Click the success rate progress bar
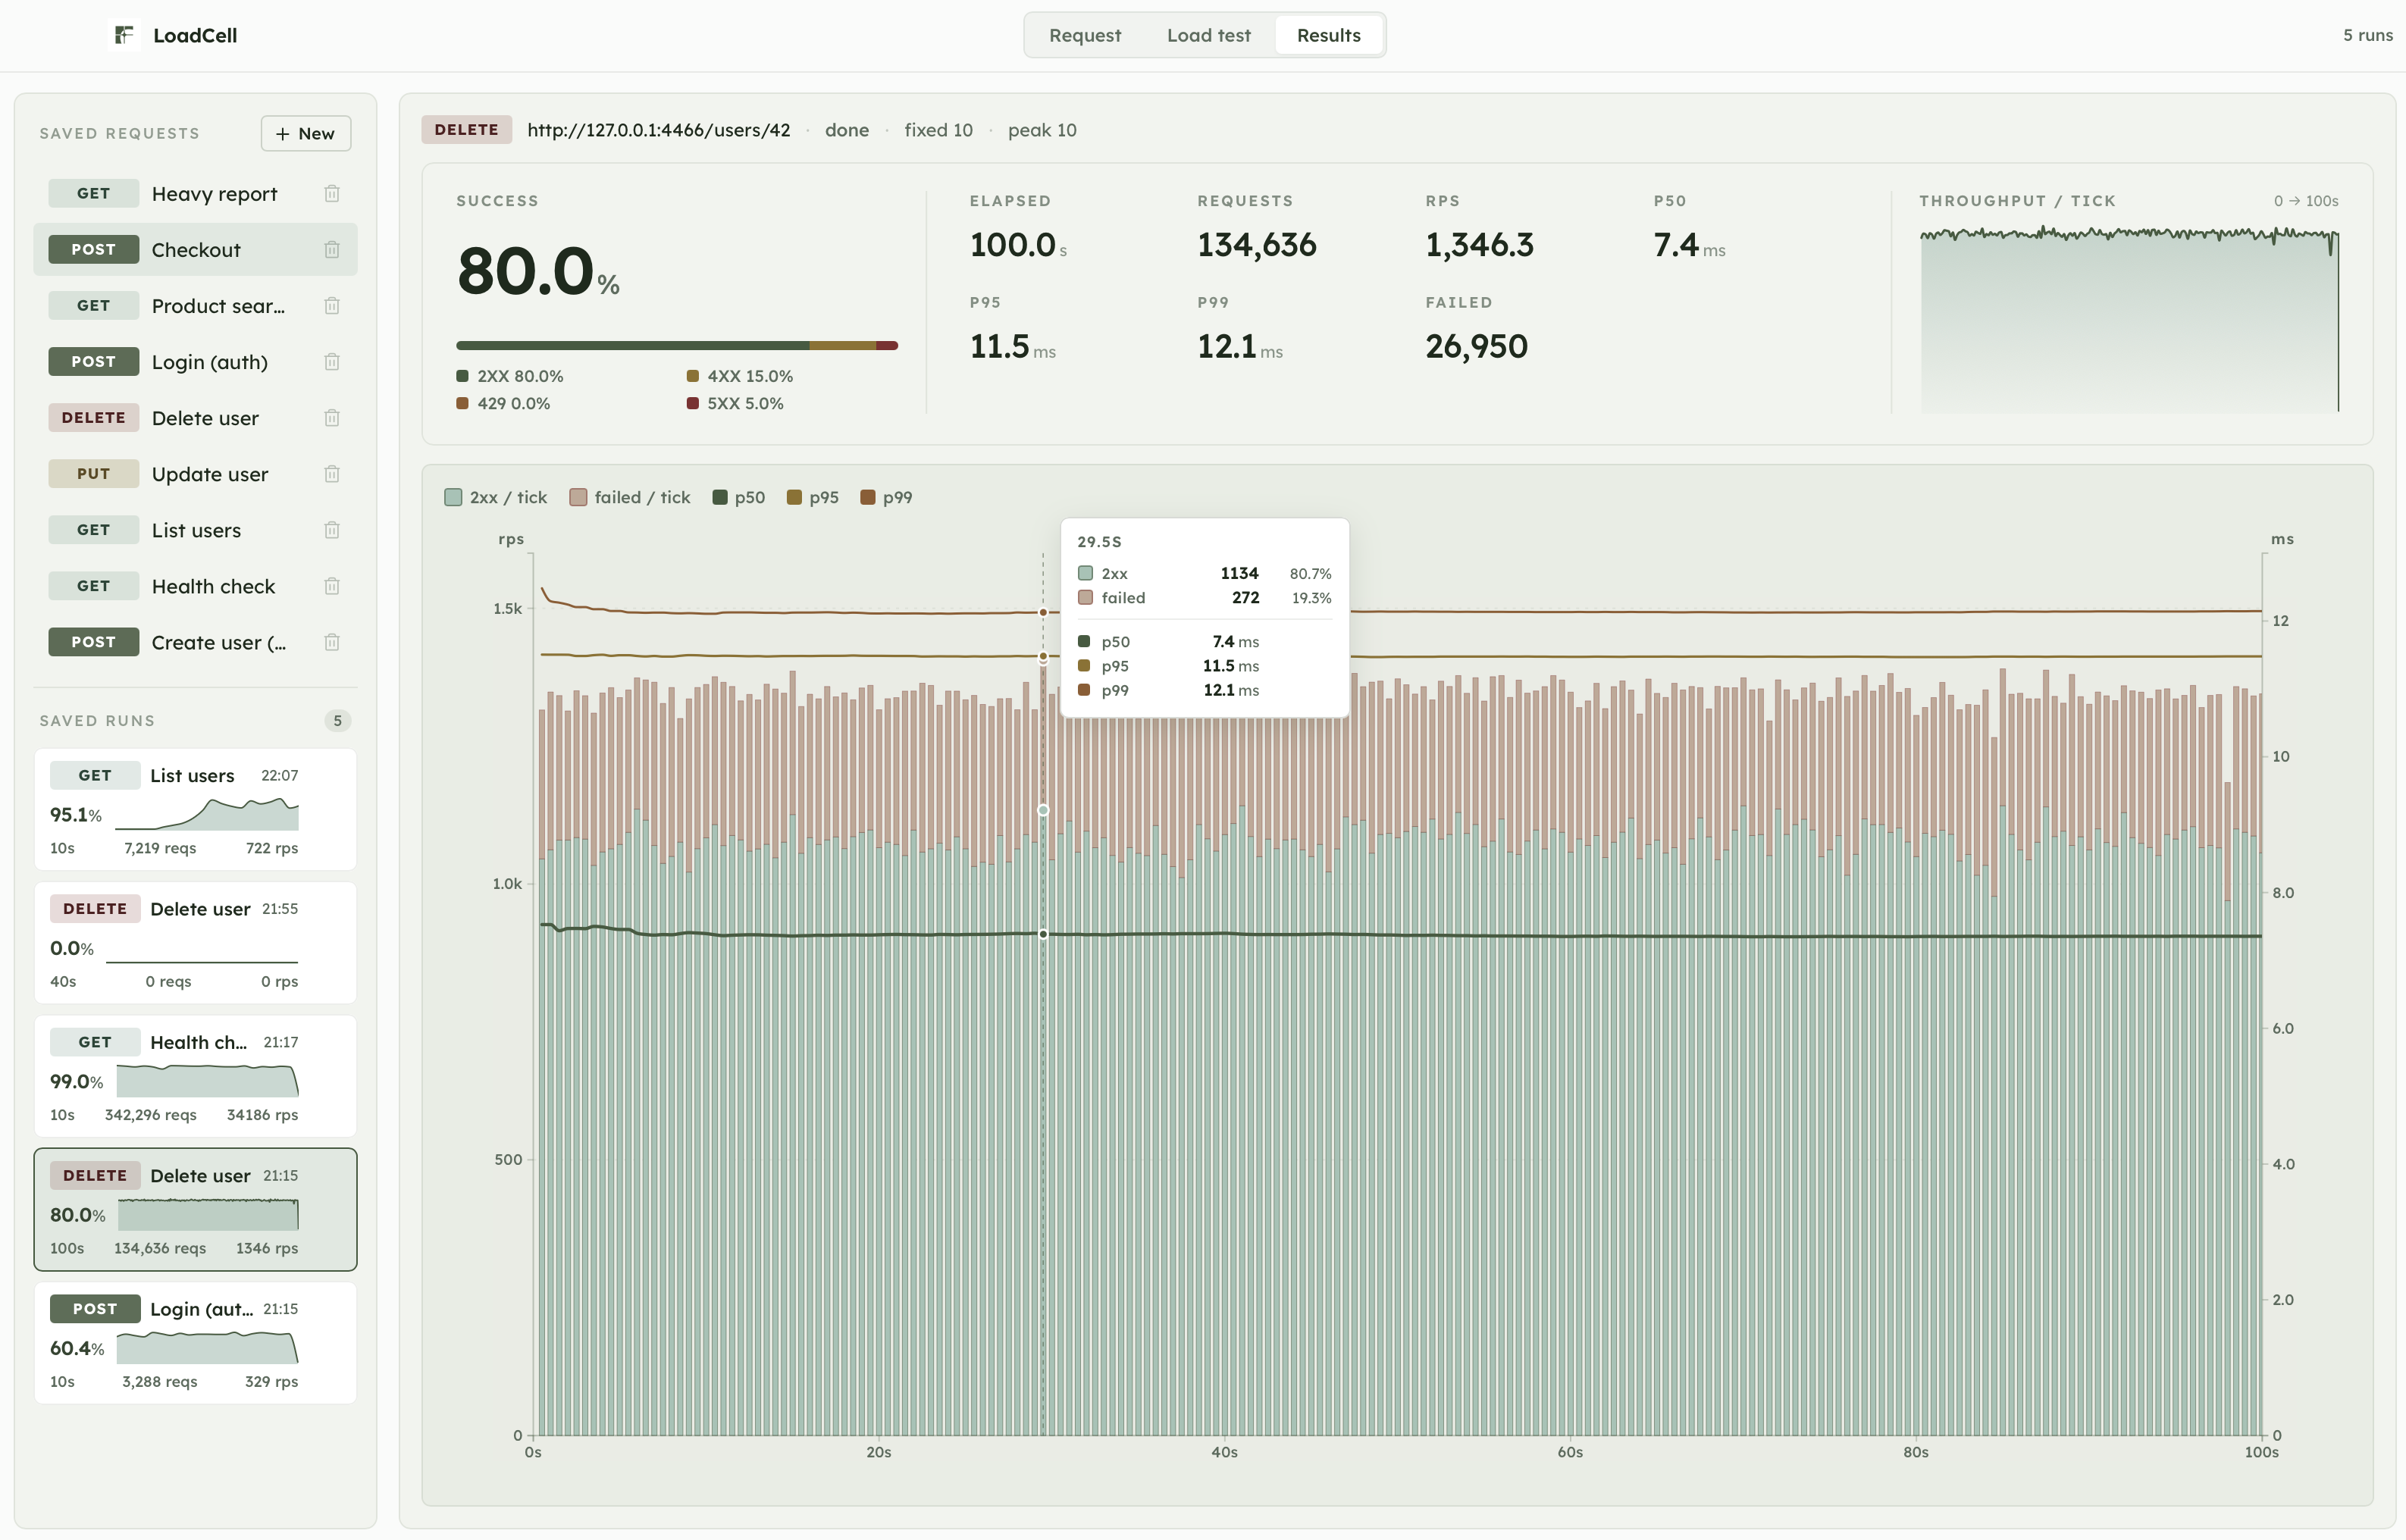The height and width of the screenshot is (1540, 2406). pos(677,346)
